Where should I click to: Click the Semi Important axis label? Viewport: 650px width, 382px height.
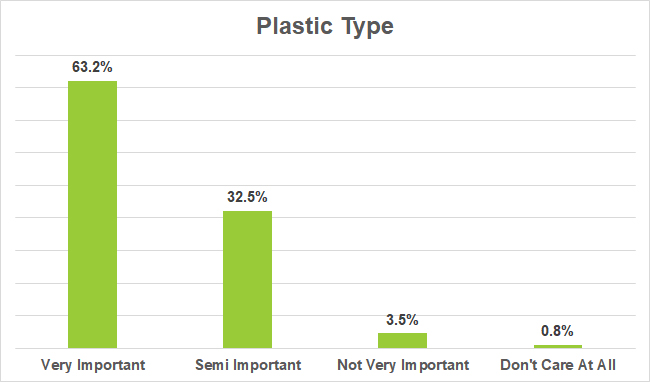point(248,365)
